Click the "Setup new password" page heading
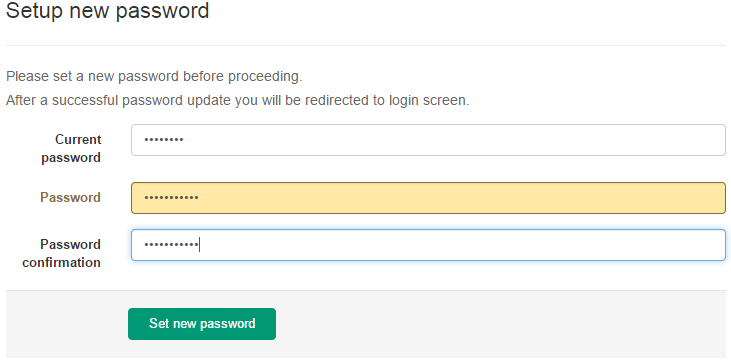The height and width of the screenshot is (363, 731). coord(108,10)
